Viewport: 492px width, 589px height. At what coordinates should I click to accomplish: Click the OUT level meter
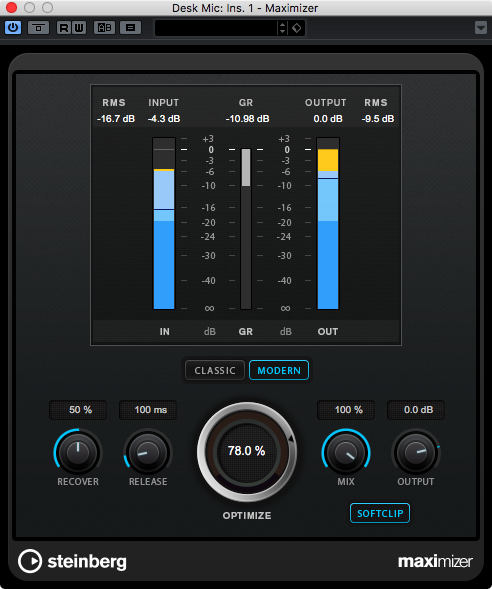328,224
